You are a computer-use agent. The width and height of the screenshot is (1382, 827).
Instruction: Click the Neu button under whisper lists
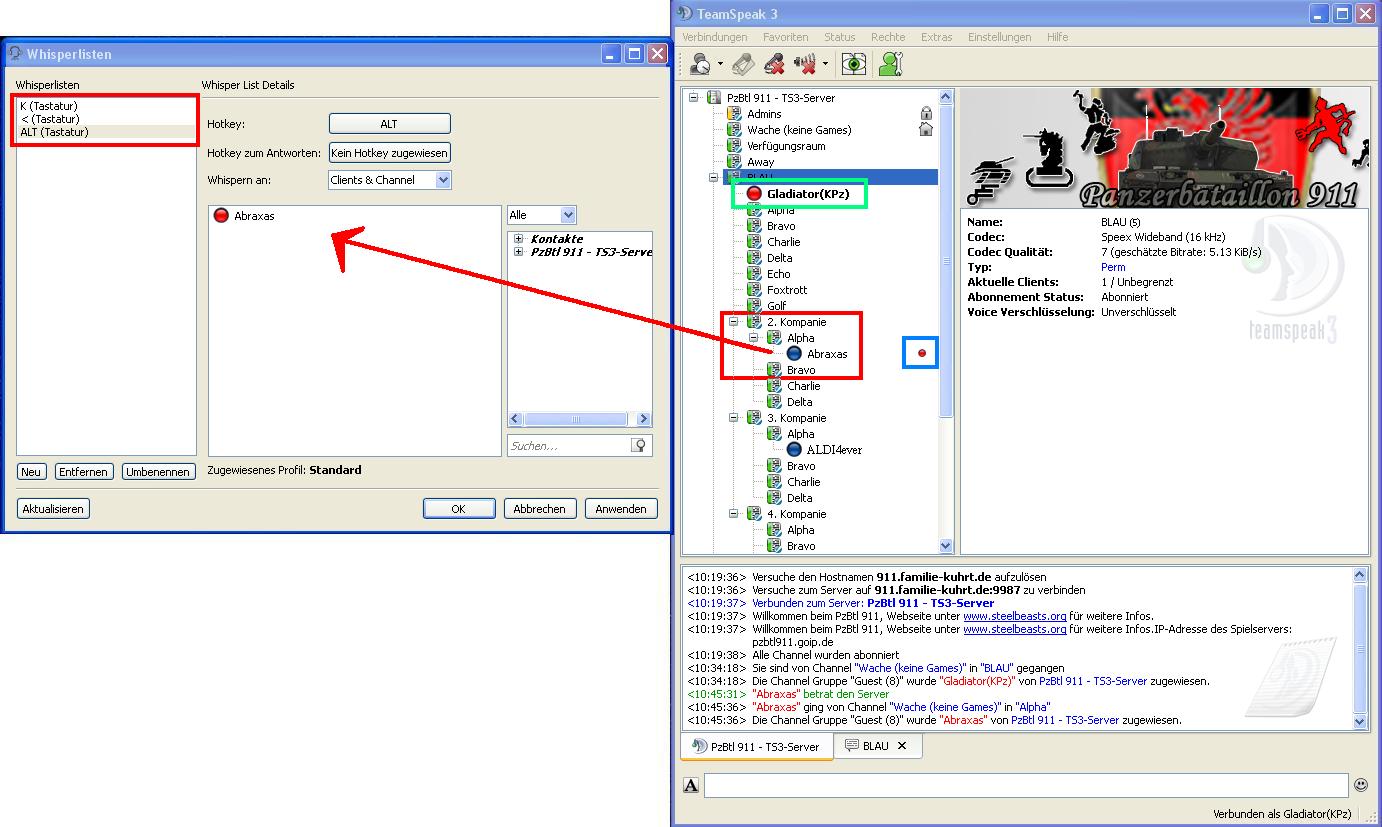tap(31, 472)
